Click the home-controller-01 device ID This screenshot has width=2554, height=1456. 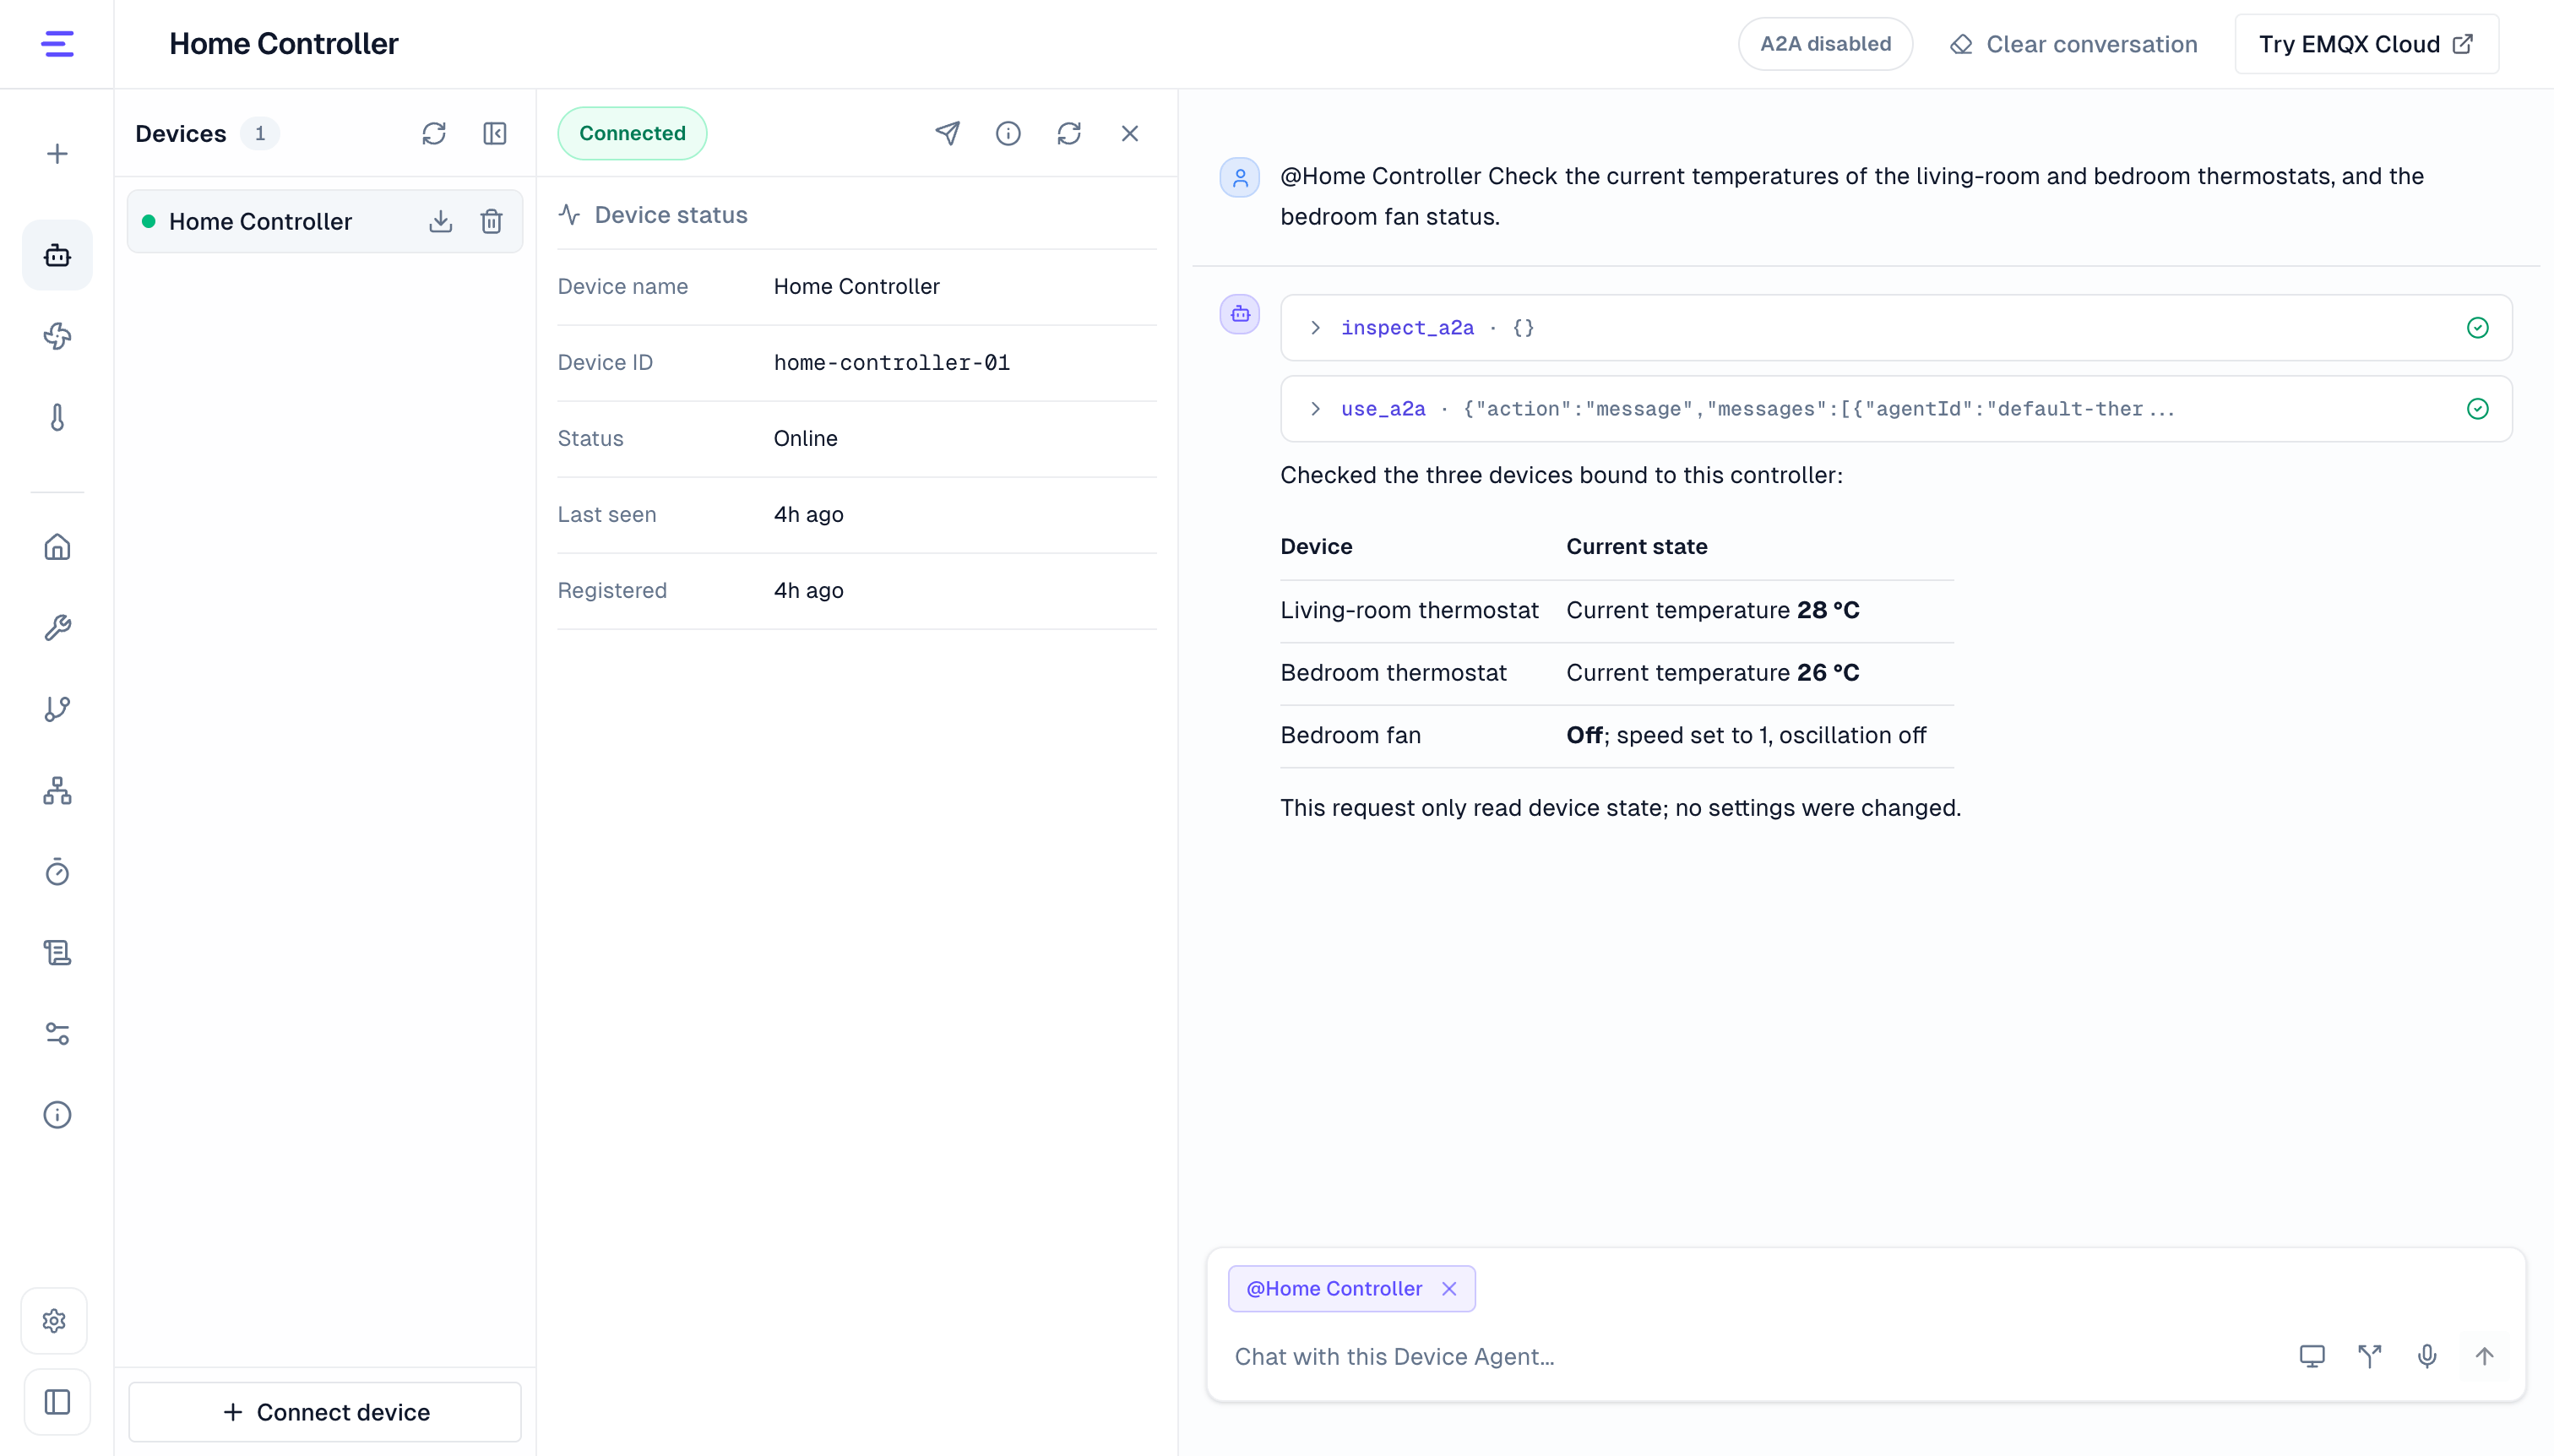pos(892,363)
